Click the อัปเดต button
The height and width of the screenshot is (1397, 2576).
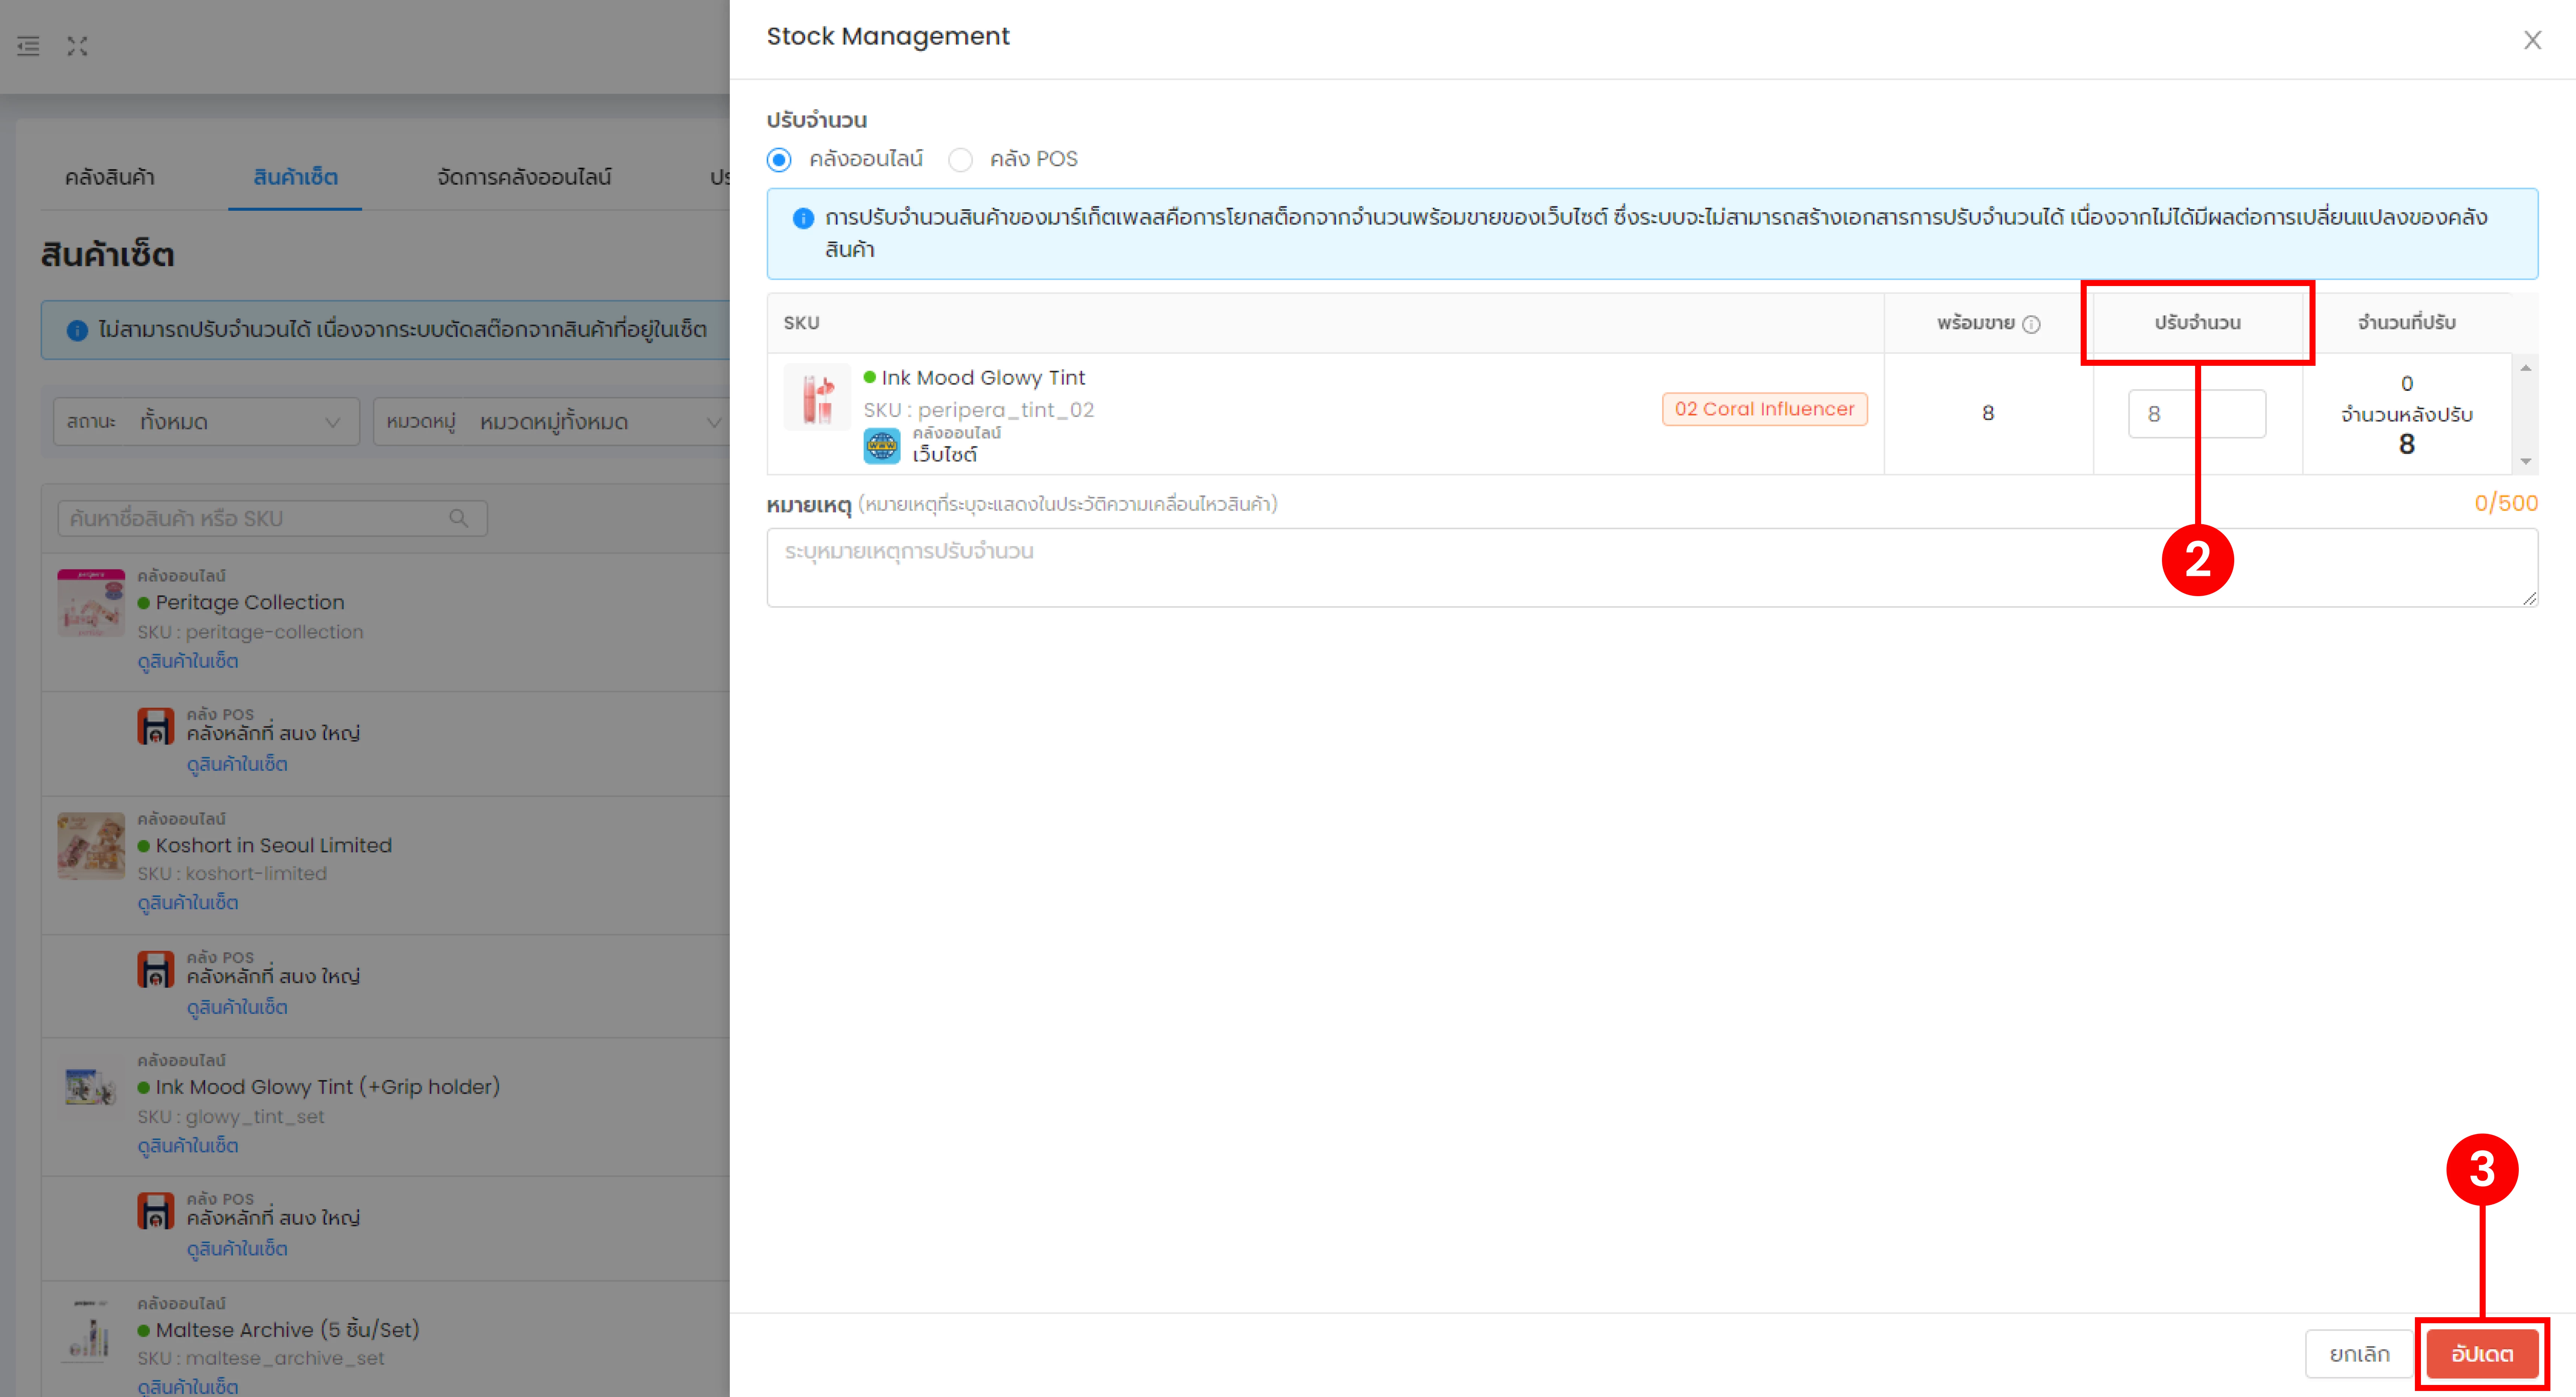2482,1354
